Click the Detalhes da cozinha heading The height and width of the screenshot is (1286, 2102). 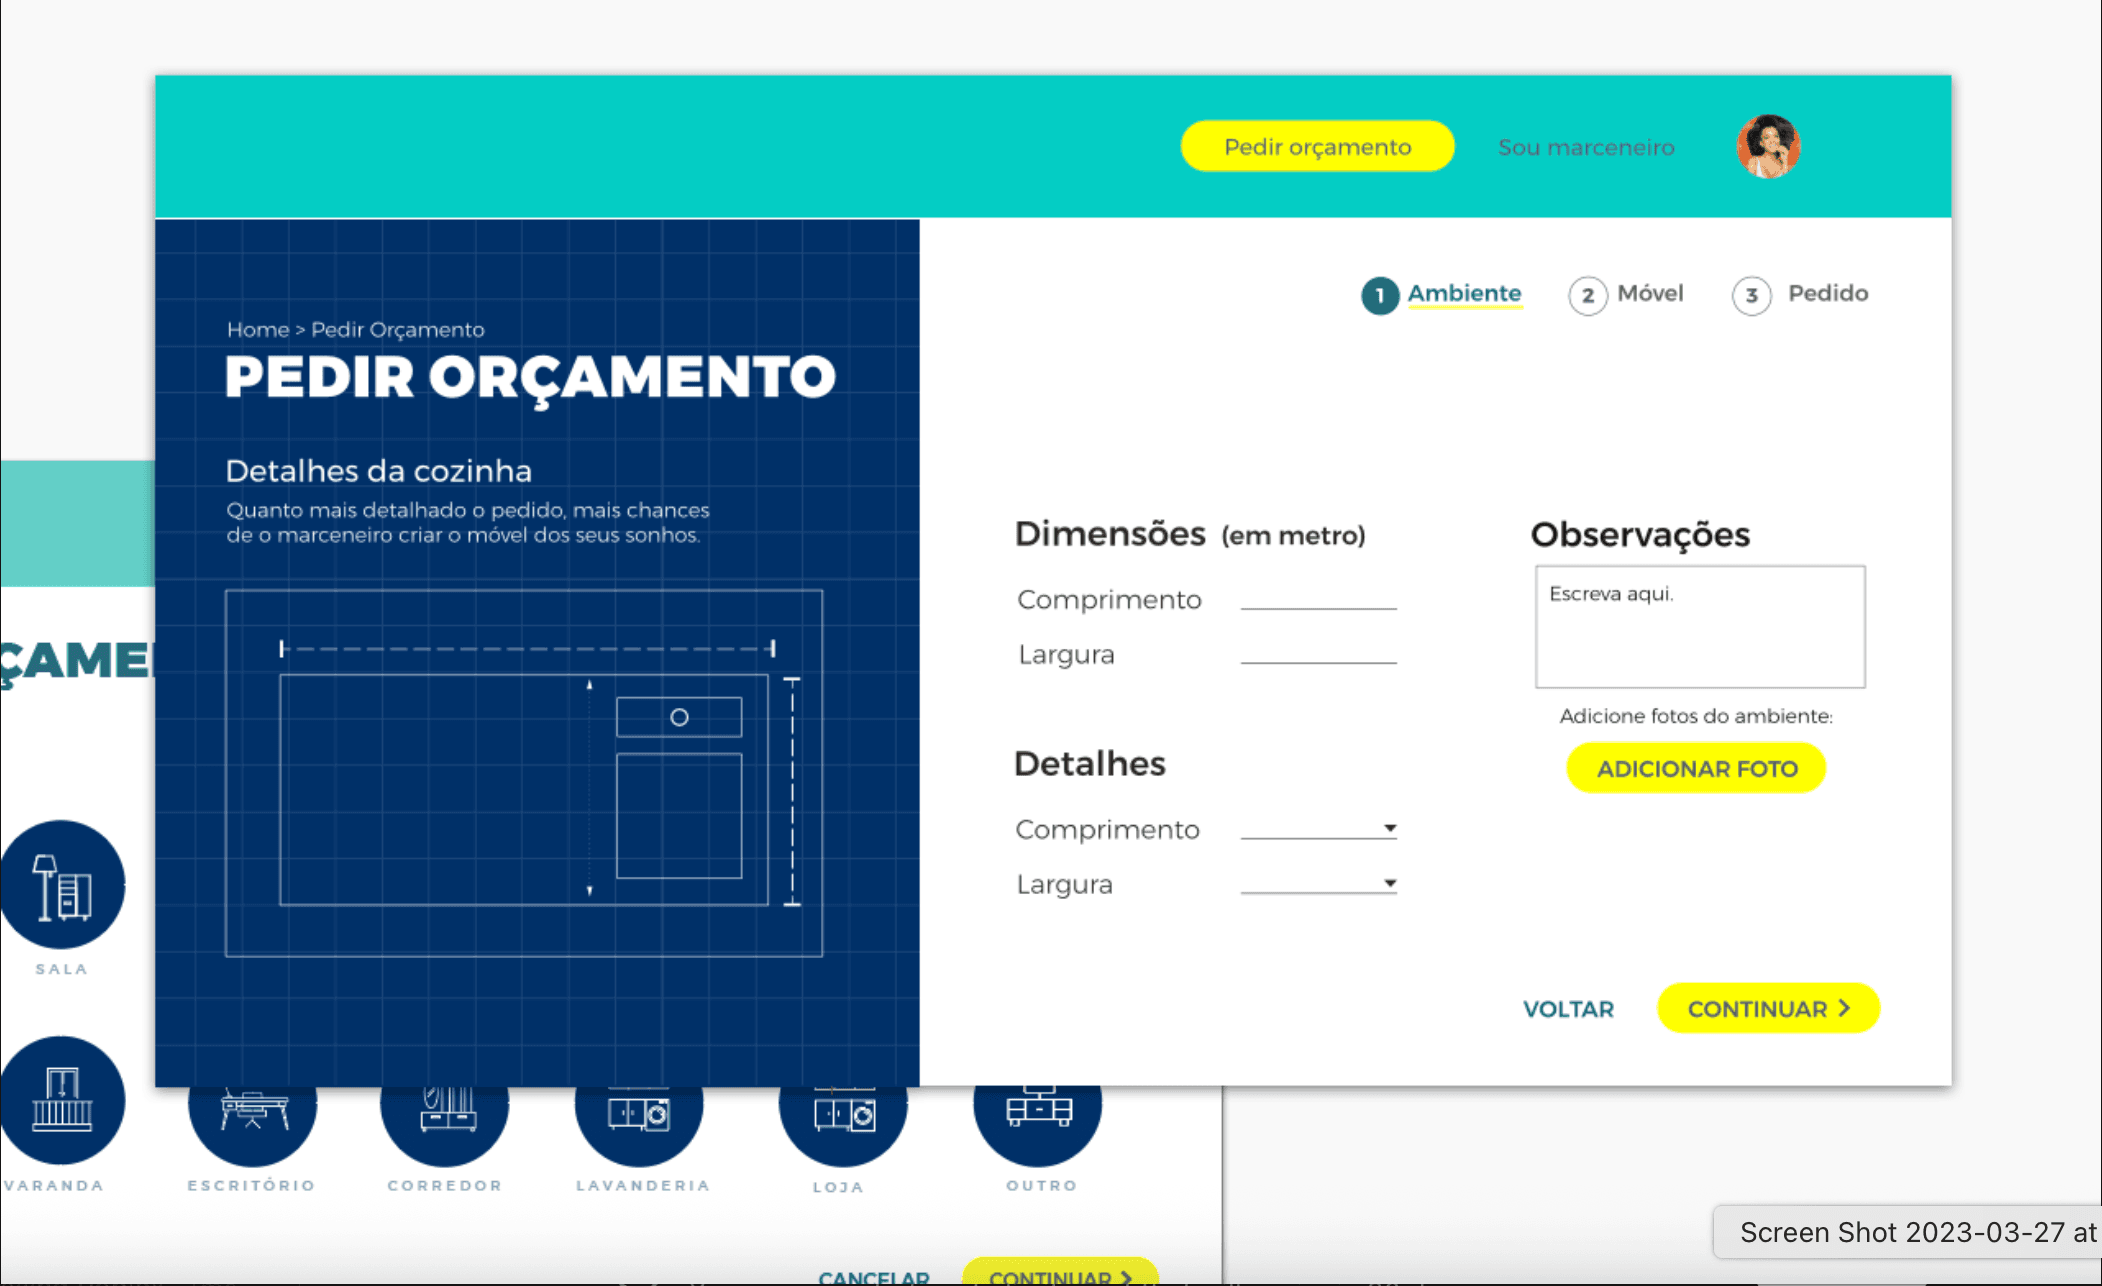(379, 471)
